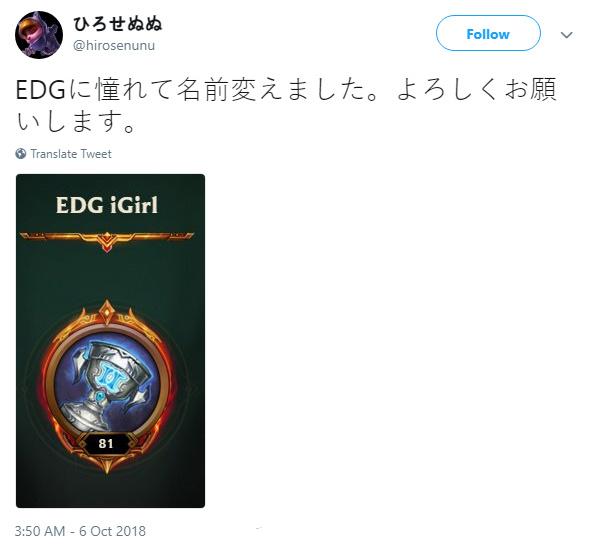This screenshot has width=589, height=553.
Task: Click the diamond gem atop the icon frame
Action: [x=107, y=312]
